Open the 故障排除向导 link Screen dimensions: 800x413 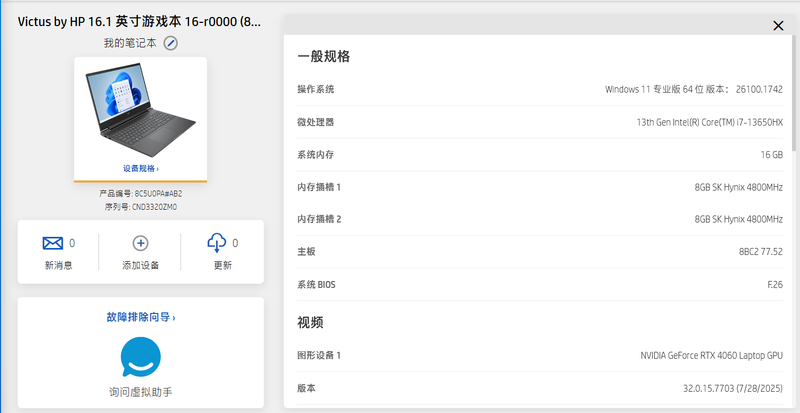point(140,317)
